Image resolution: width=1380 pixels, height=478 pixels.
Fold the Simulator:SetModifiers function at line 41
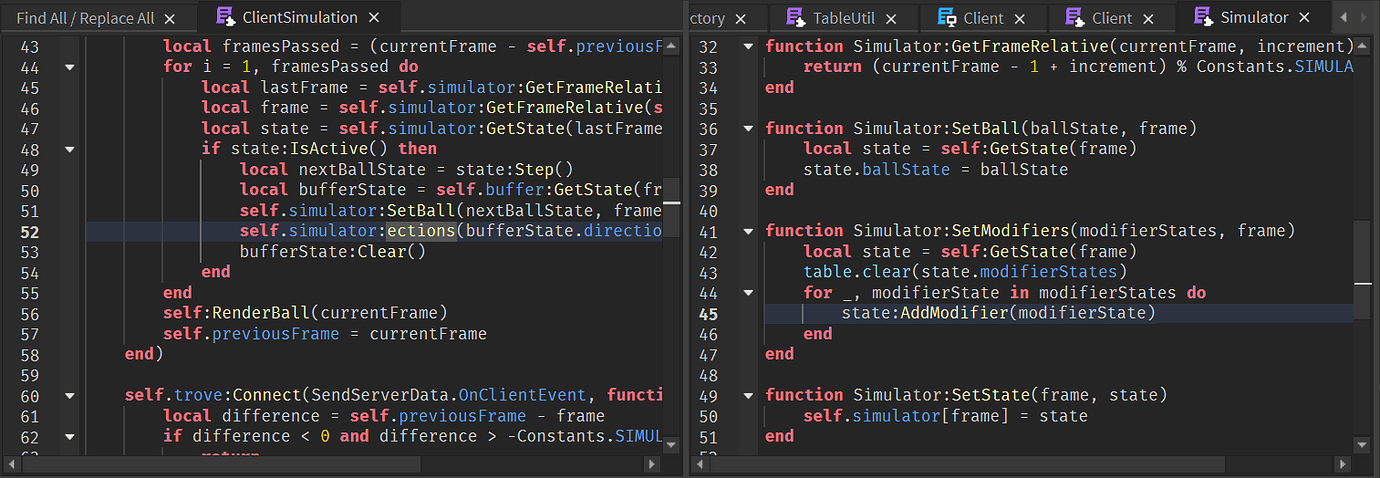click(x=747, y=231)
